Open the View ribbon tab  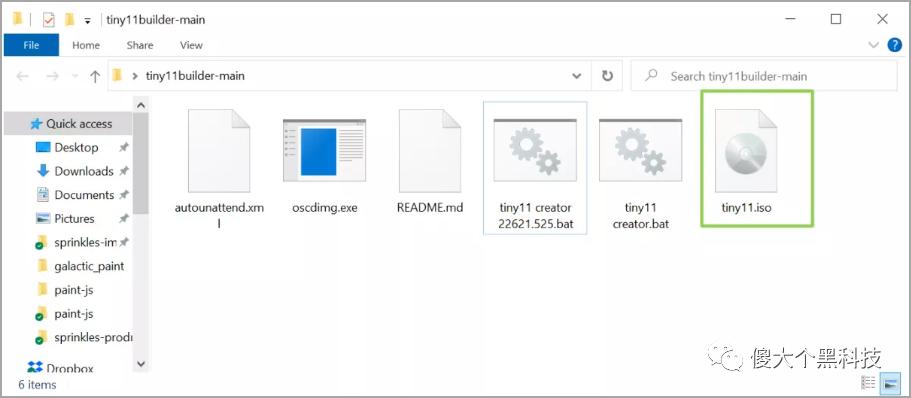(x=191, y=45)
